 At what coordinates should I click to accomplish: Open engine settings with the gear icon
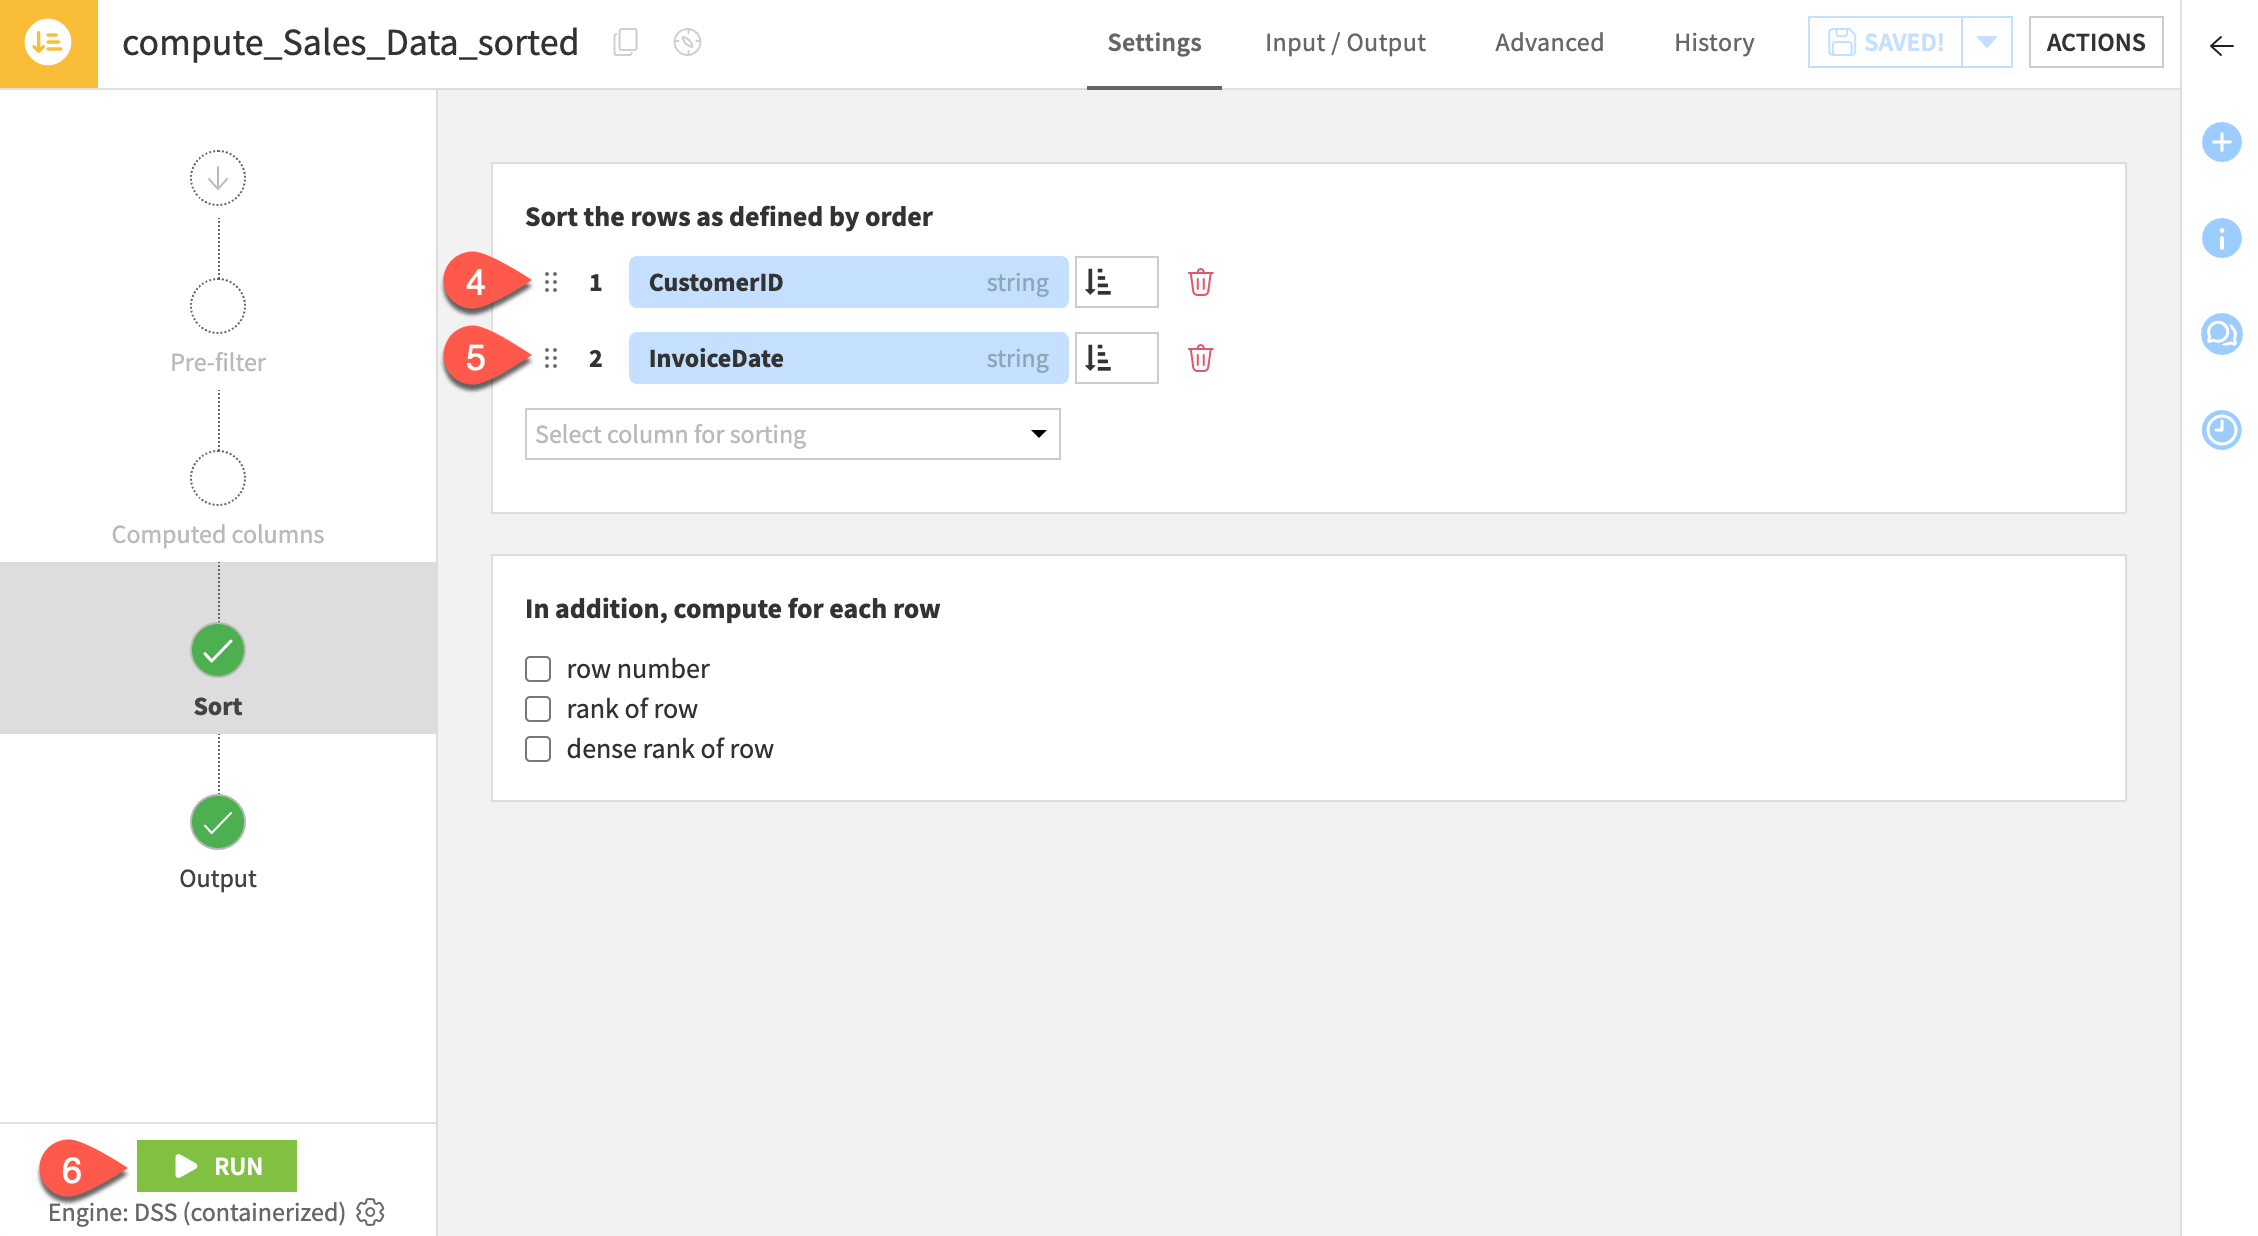[x=370, y=1212]
